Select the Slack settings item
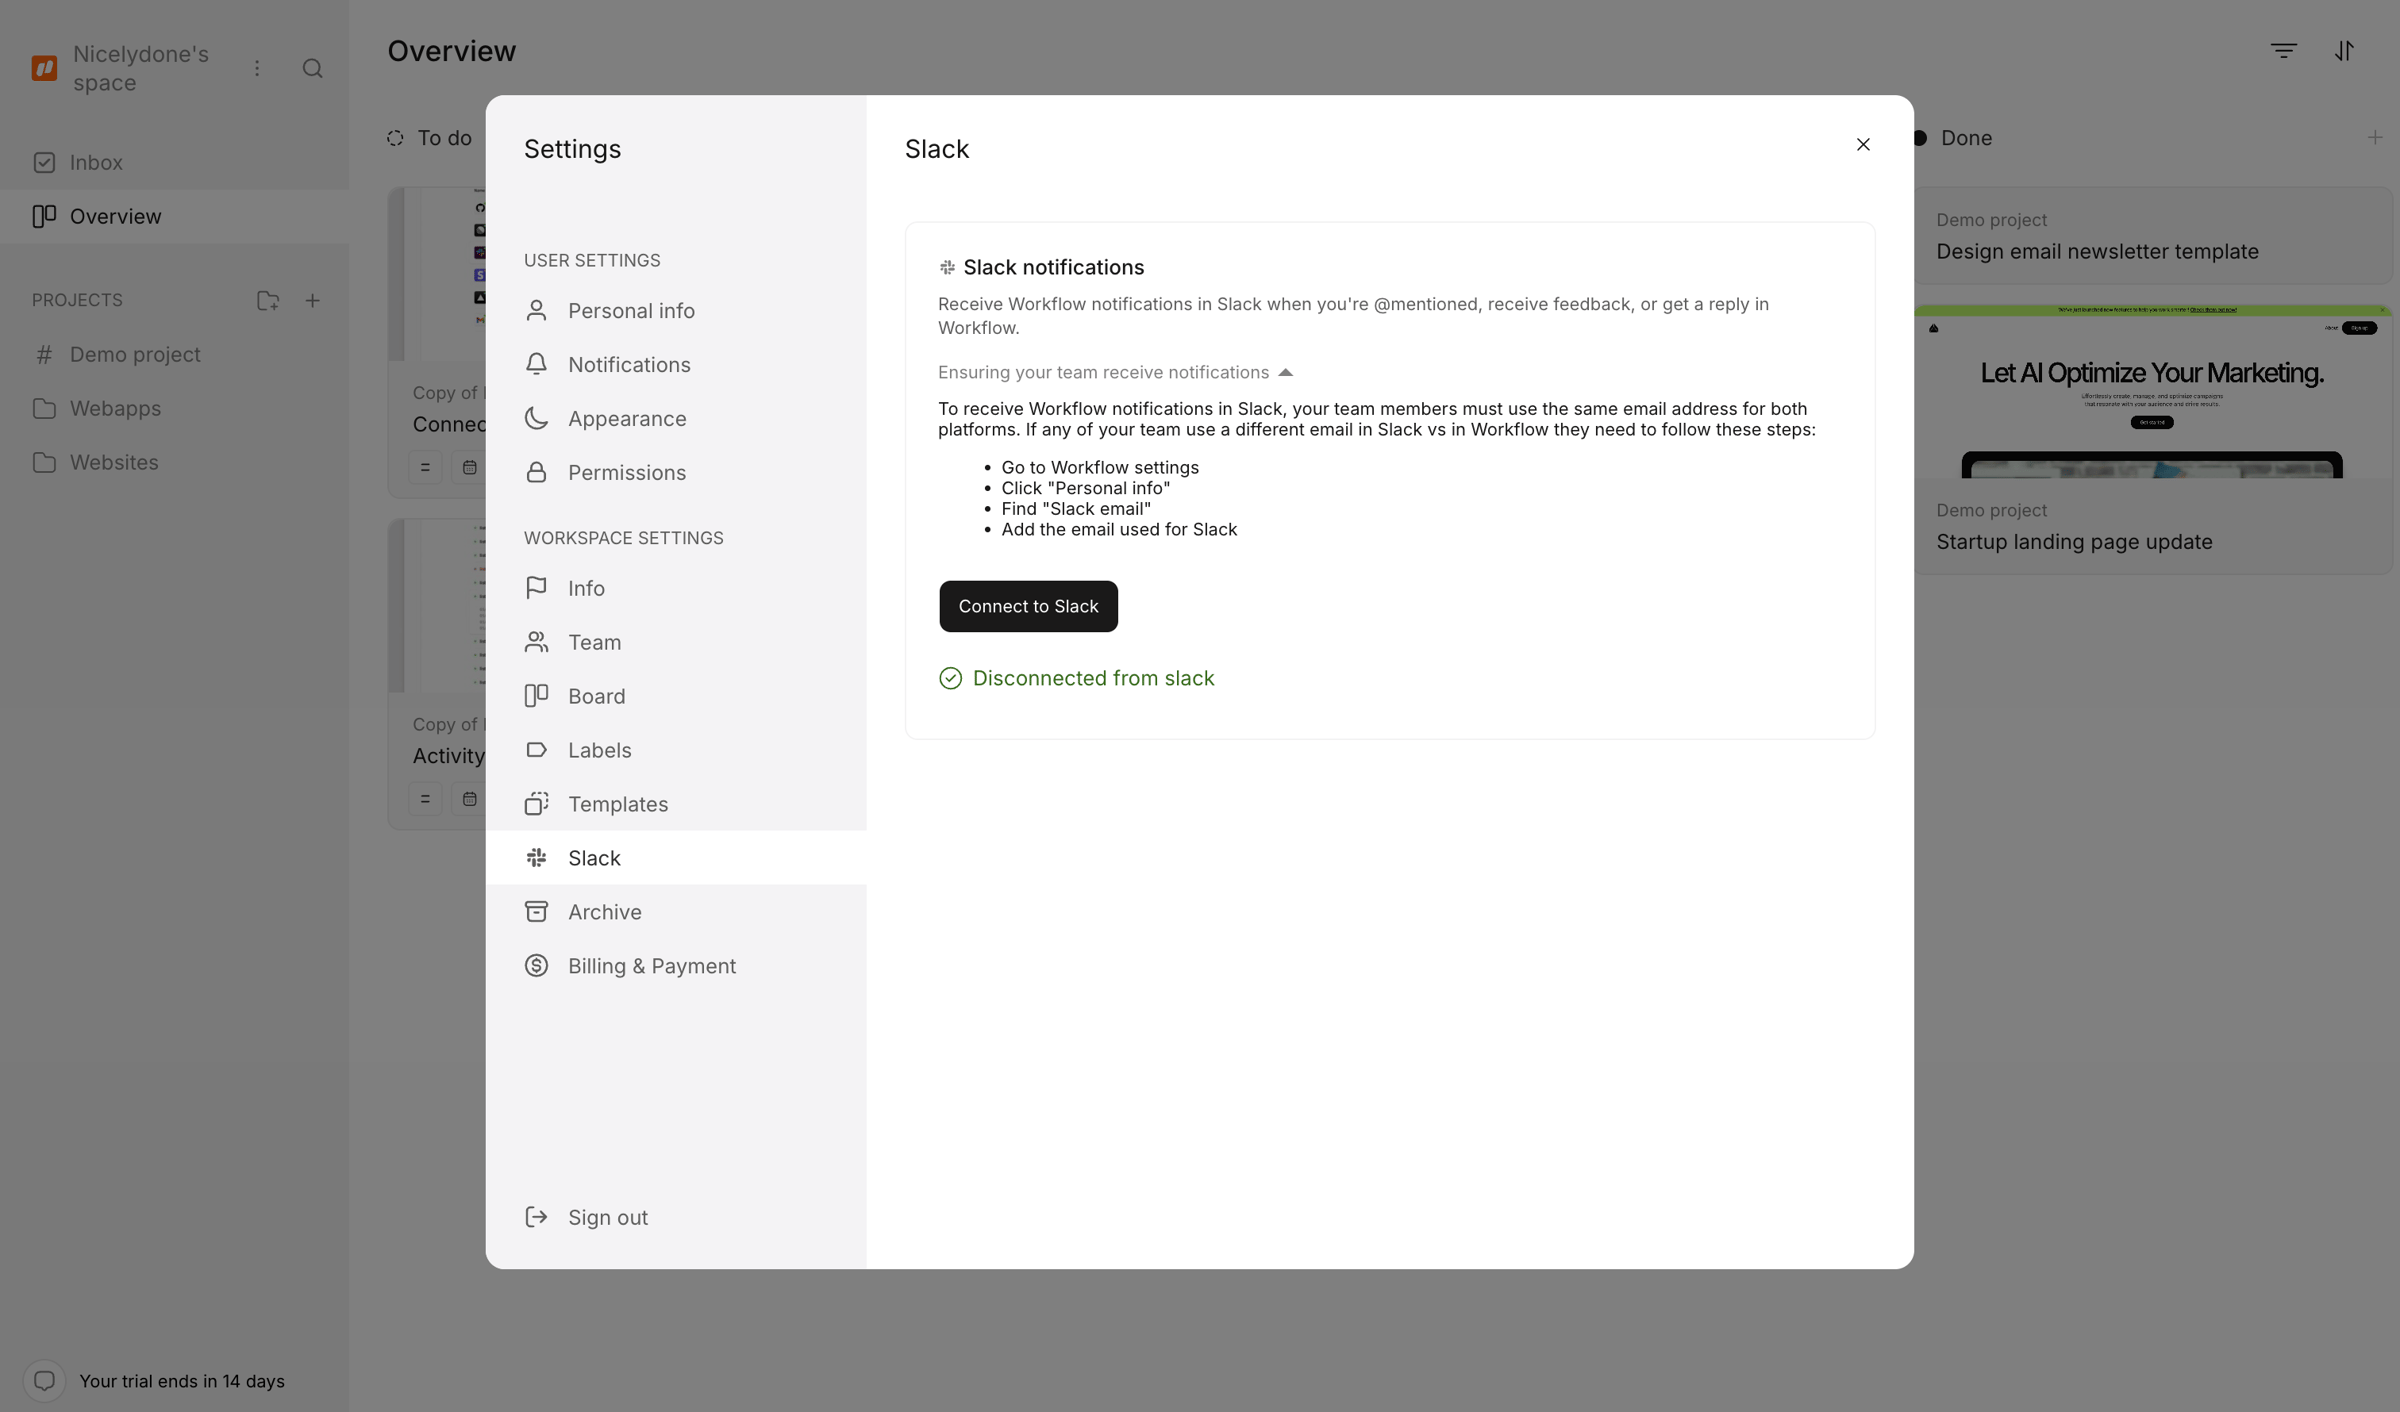The width and height of the screenshot is (2400, 1412). point(676,858)
